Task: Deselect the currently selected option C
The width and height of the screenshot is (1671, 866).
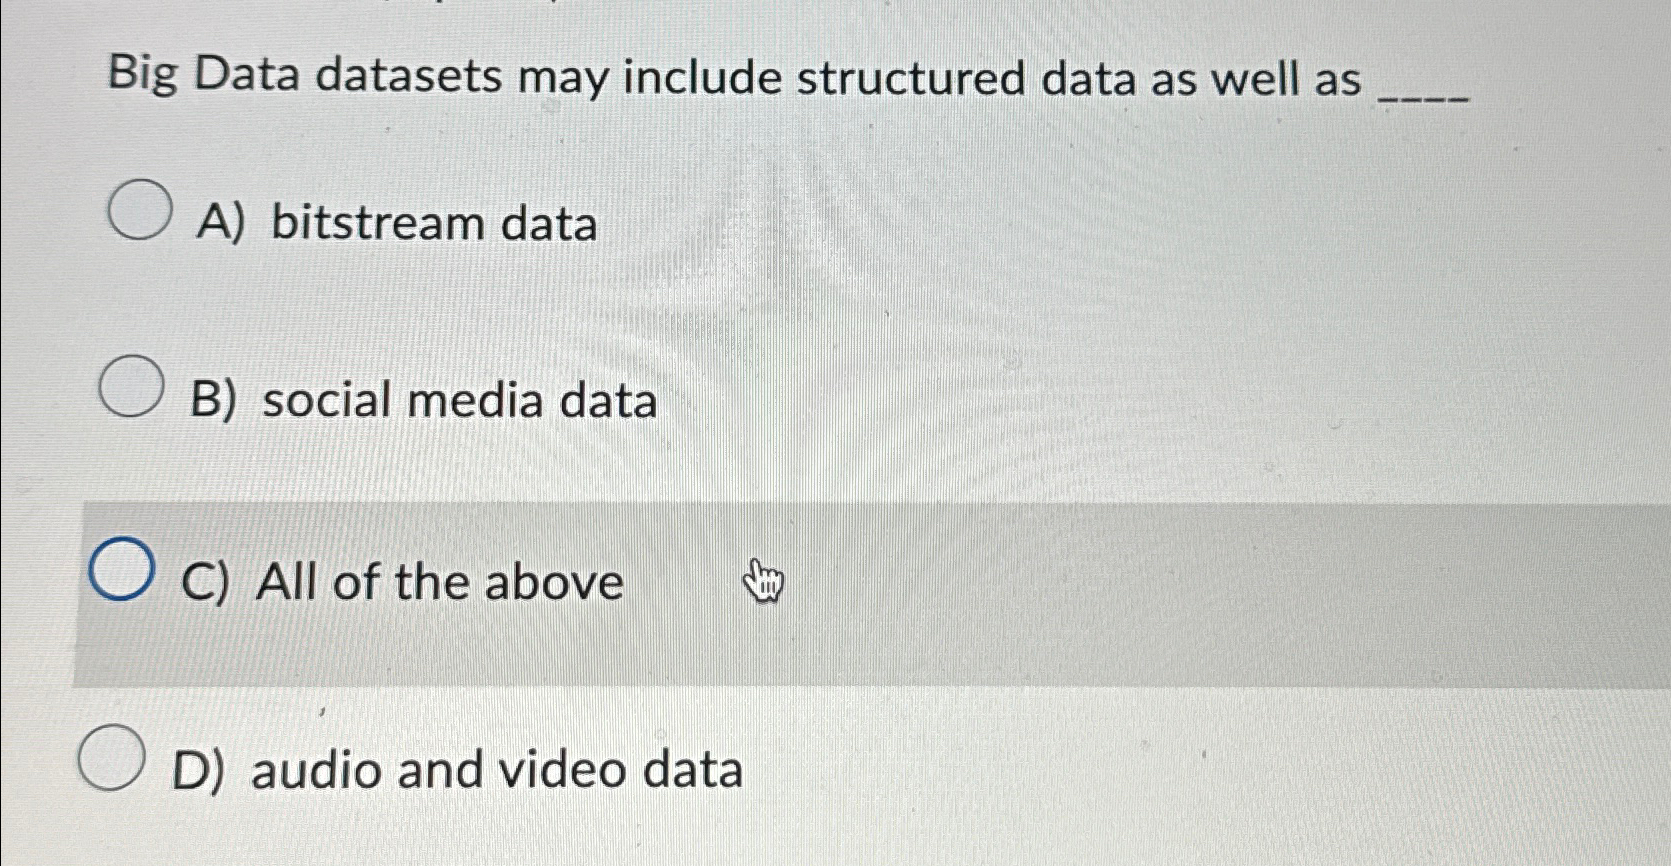Action: pyautogui.click(x=119, y=570)
